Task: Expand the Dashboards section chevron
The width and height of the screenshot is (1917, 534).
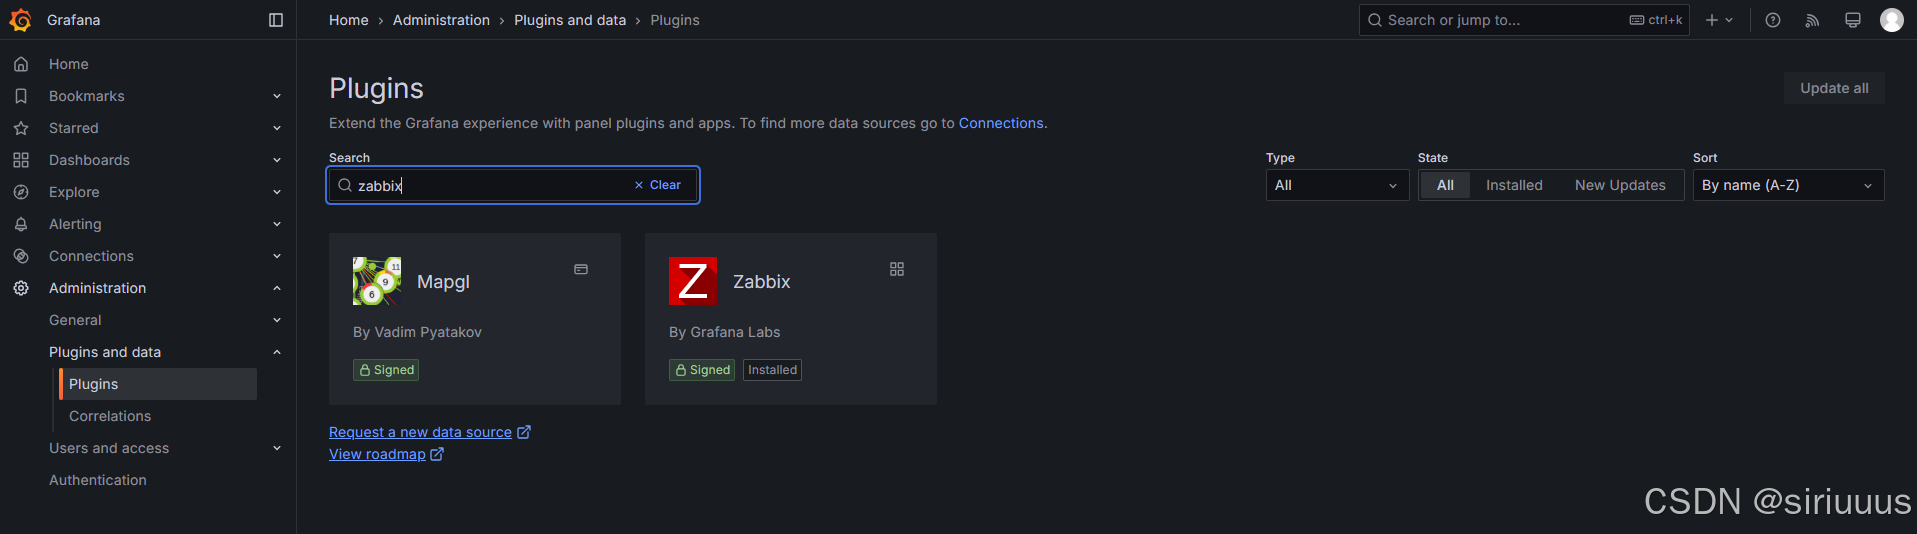Action: (x=277, y=160)
